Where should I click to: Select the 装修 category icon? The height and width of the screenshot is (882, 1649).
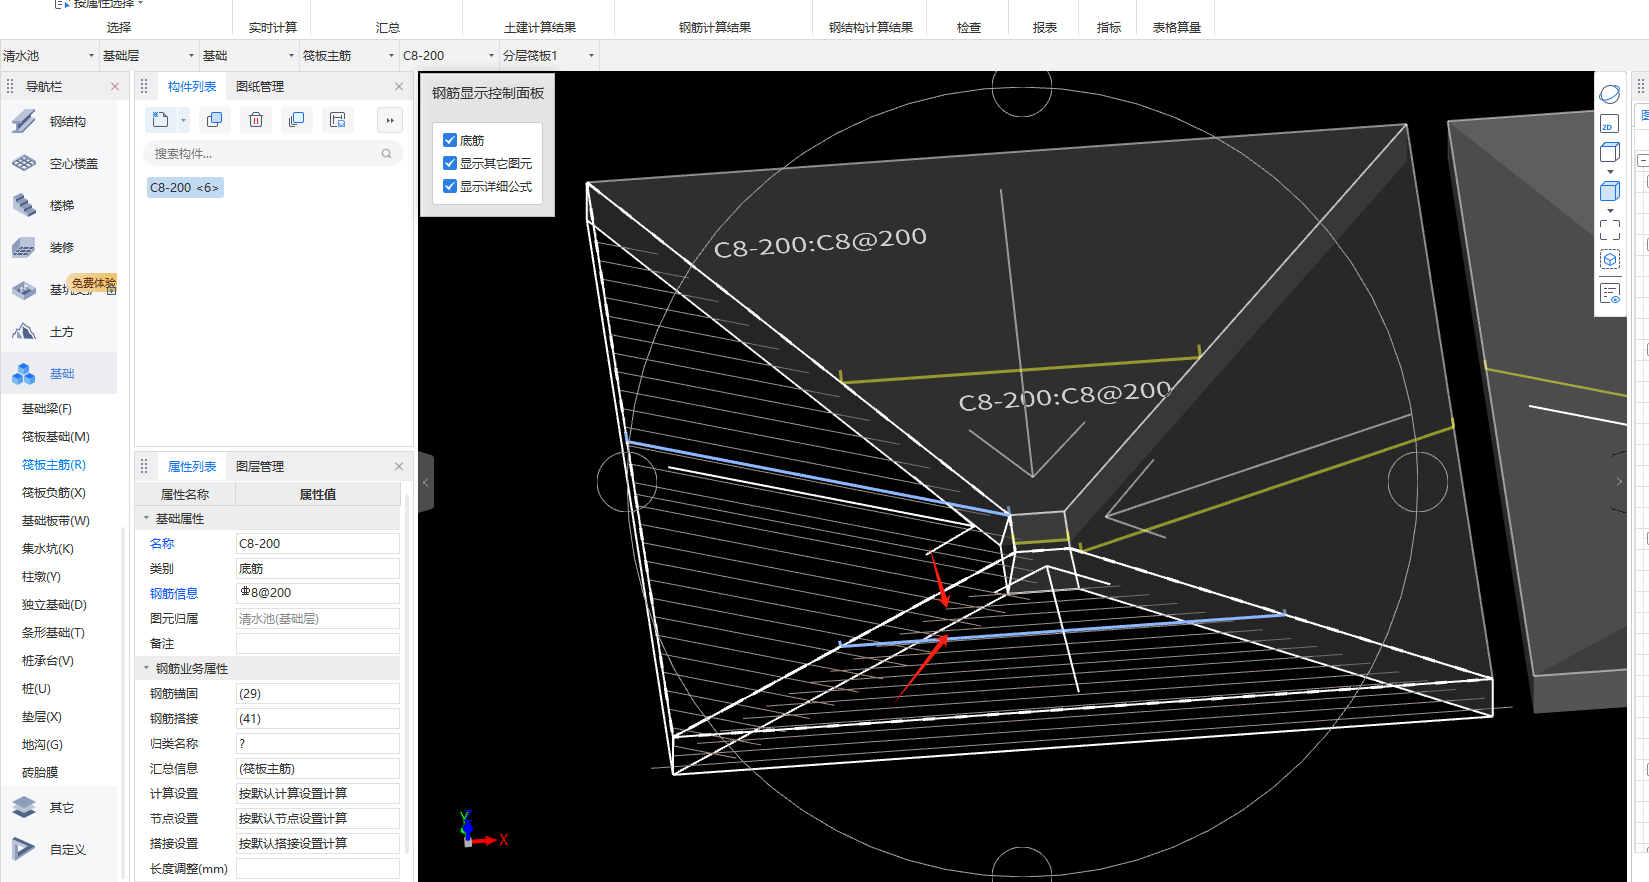24,248
